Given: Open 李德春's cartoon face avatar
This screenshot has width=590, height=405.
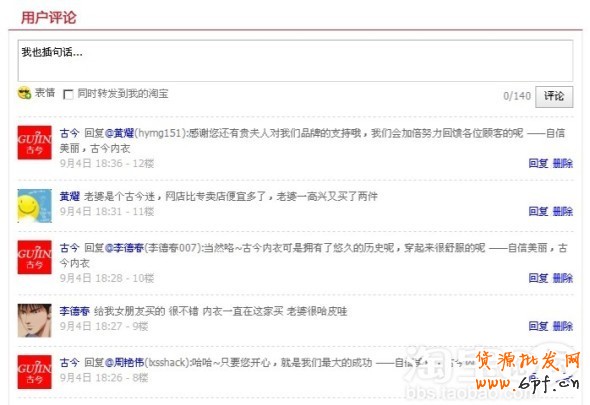Looking at the screenshot, I should pyautogui.click(x=35, y=320).
